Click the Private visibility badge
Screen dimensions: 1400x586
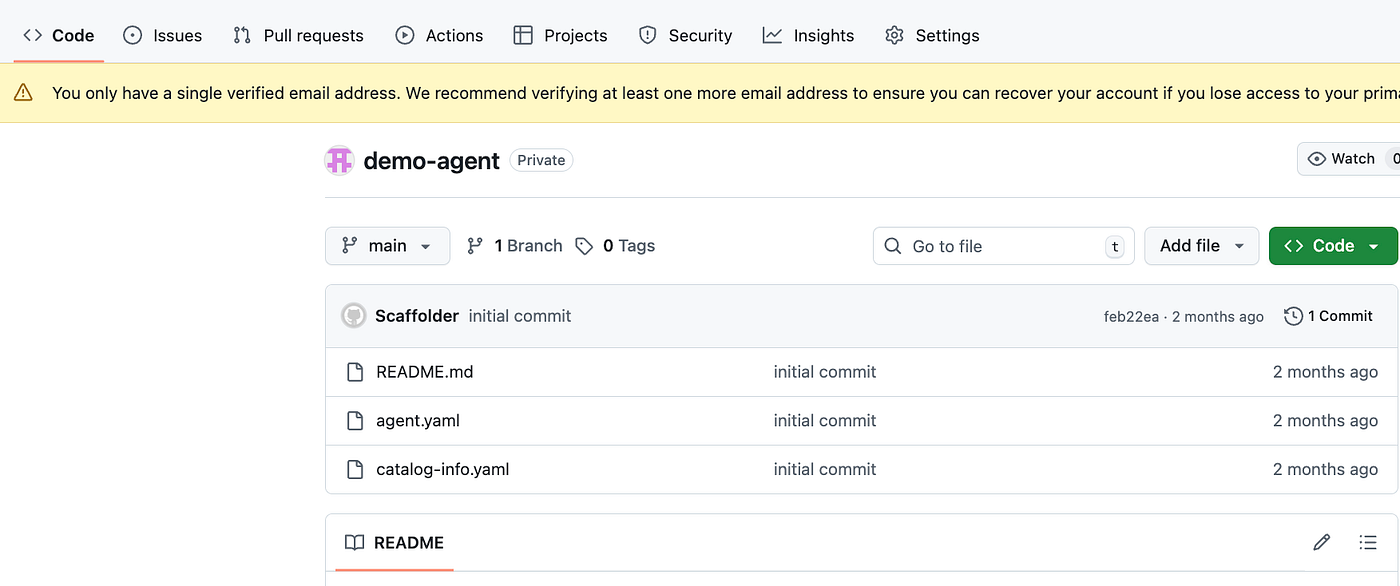pos(541,160)
